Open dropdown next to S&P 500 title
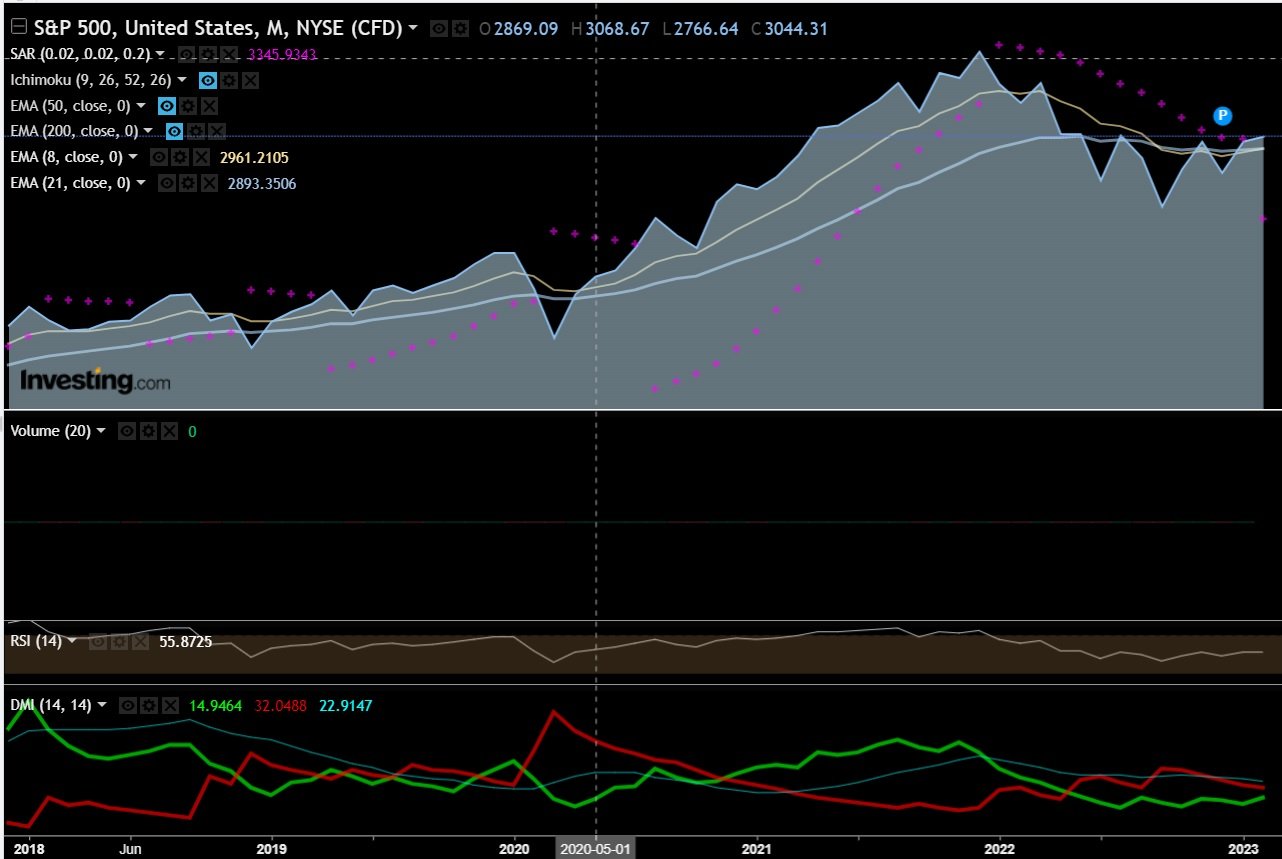Viewport: 1282px width, 859px height. click(413, 28)
